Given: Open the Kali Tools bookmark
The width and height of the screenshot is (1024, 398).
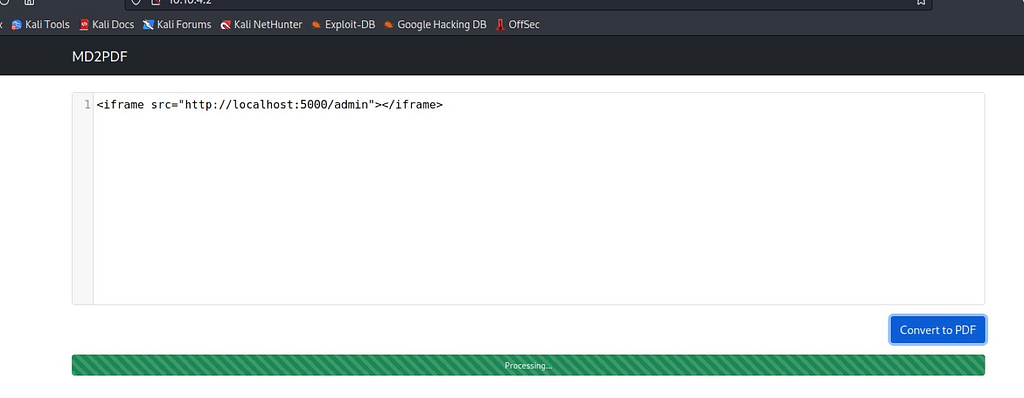Looking at the screenshot, I should click(40, 25).
